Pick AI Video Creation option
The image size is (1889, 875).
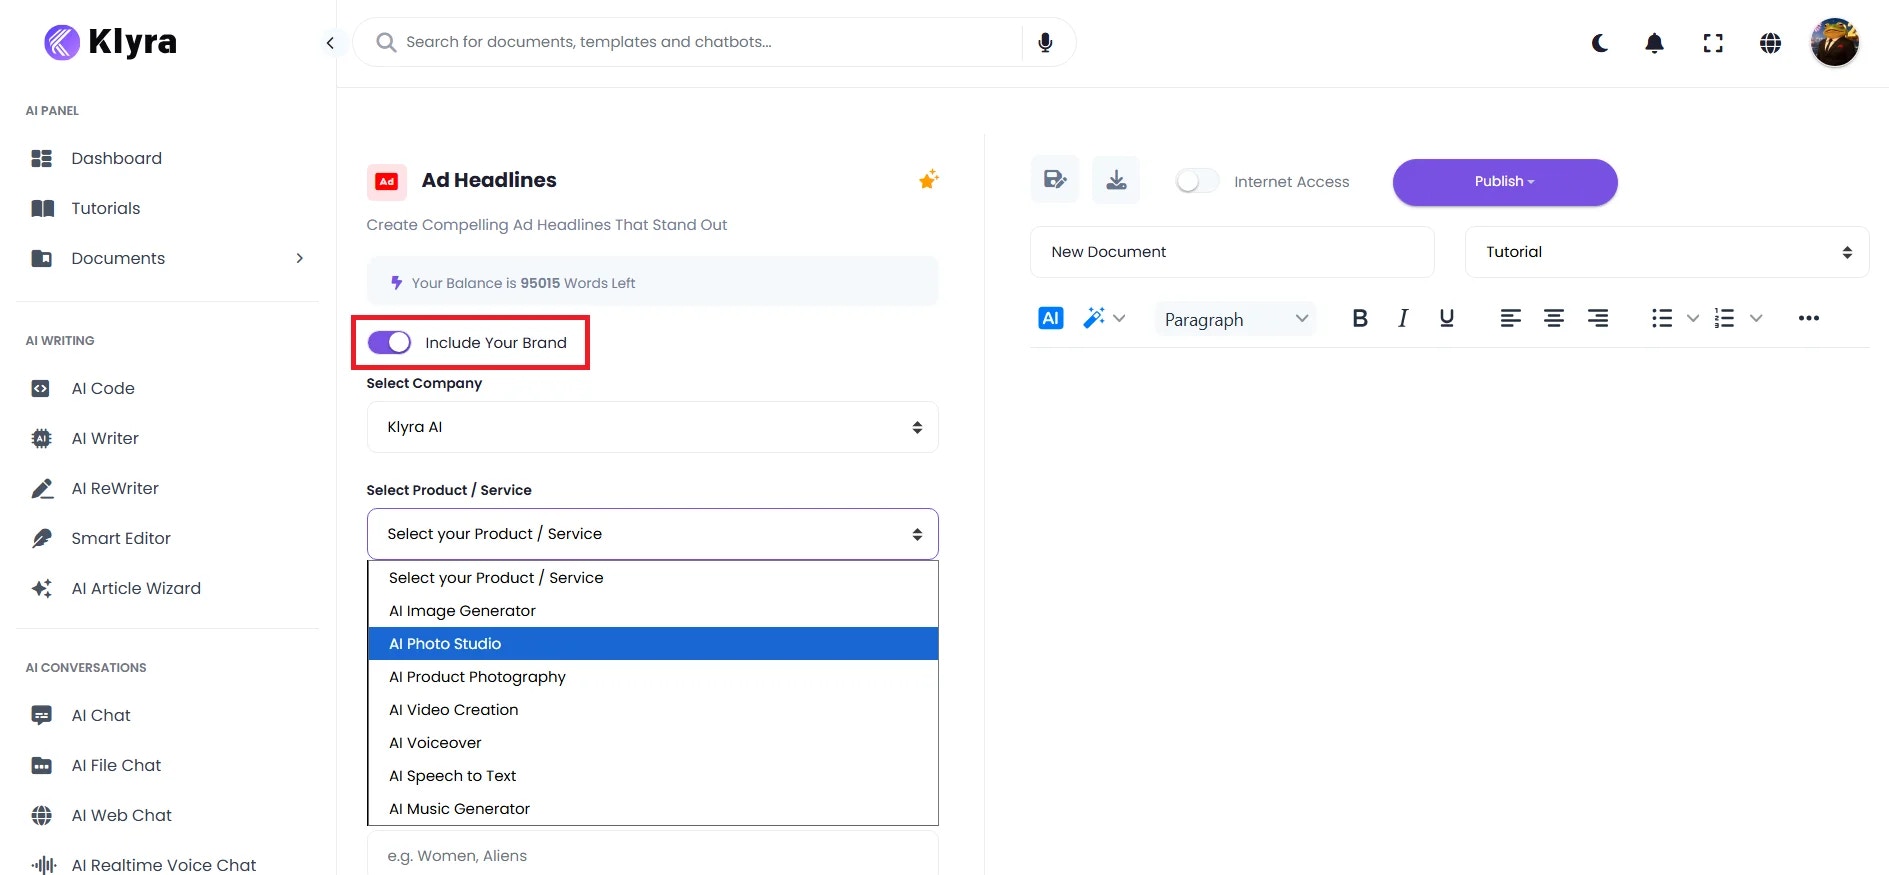pos(653,710)
